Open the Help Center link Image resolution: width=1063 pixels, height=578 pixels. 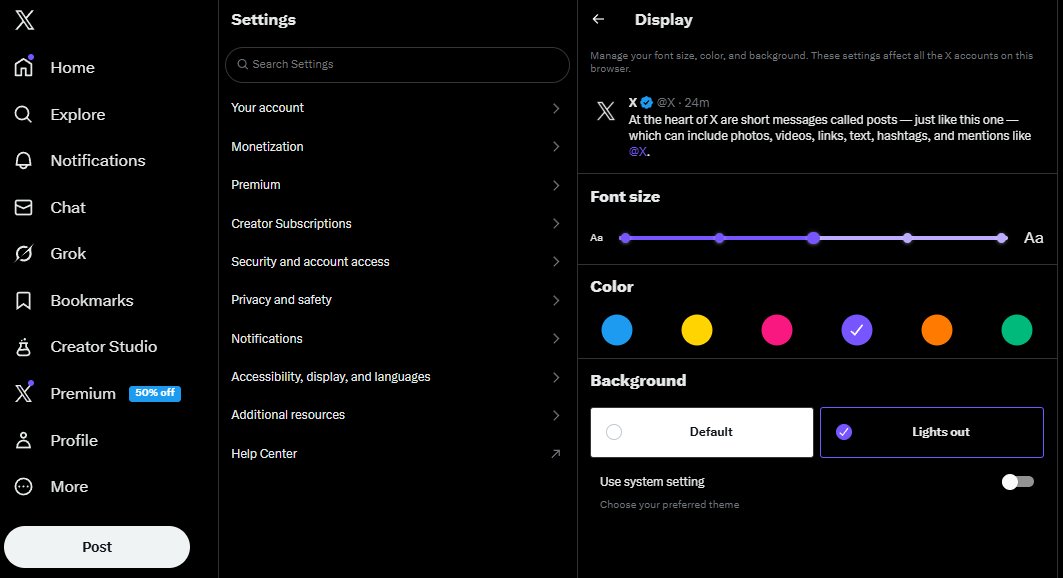[x=397, y=453]
